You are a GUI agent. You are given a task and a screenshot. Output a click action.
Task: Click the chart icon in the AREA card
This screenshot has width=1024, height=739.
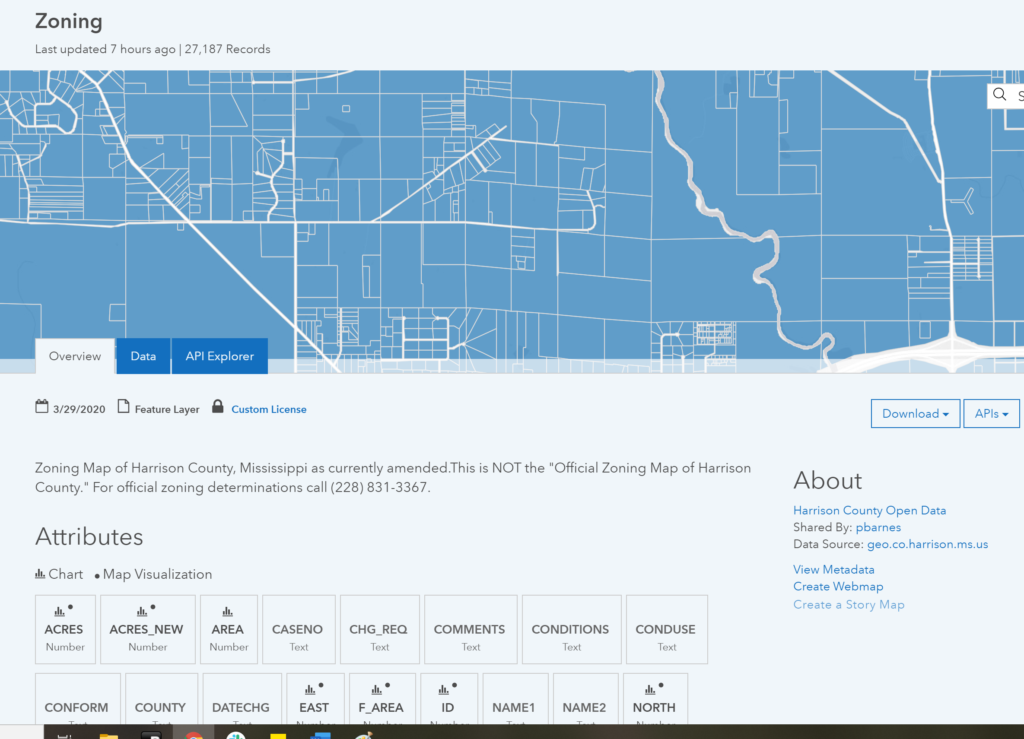pos(228,610)
